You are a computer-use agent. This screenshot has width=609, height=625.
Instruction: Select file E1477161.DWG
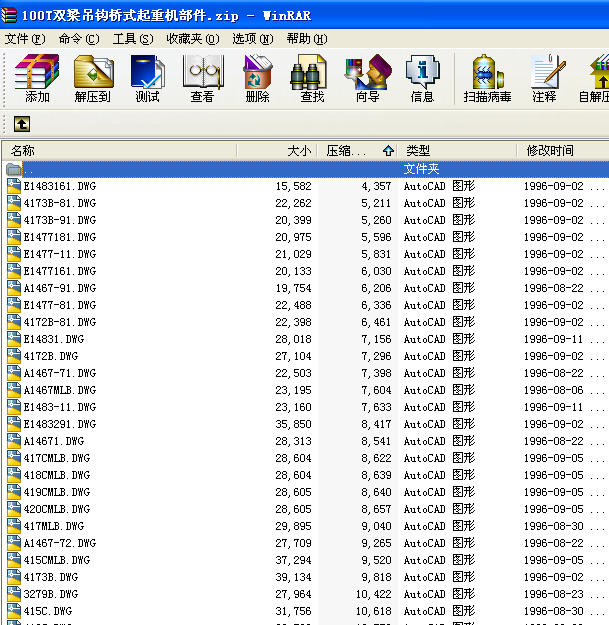[60, 271]
